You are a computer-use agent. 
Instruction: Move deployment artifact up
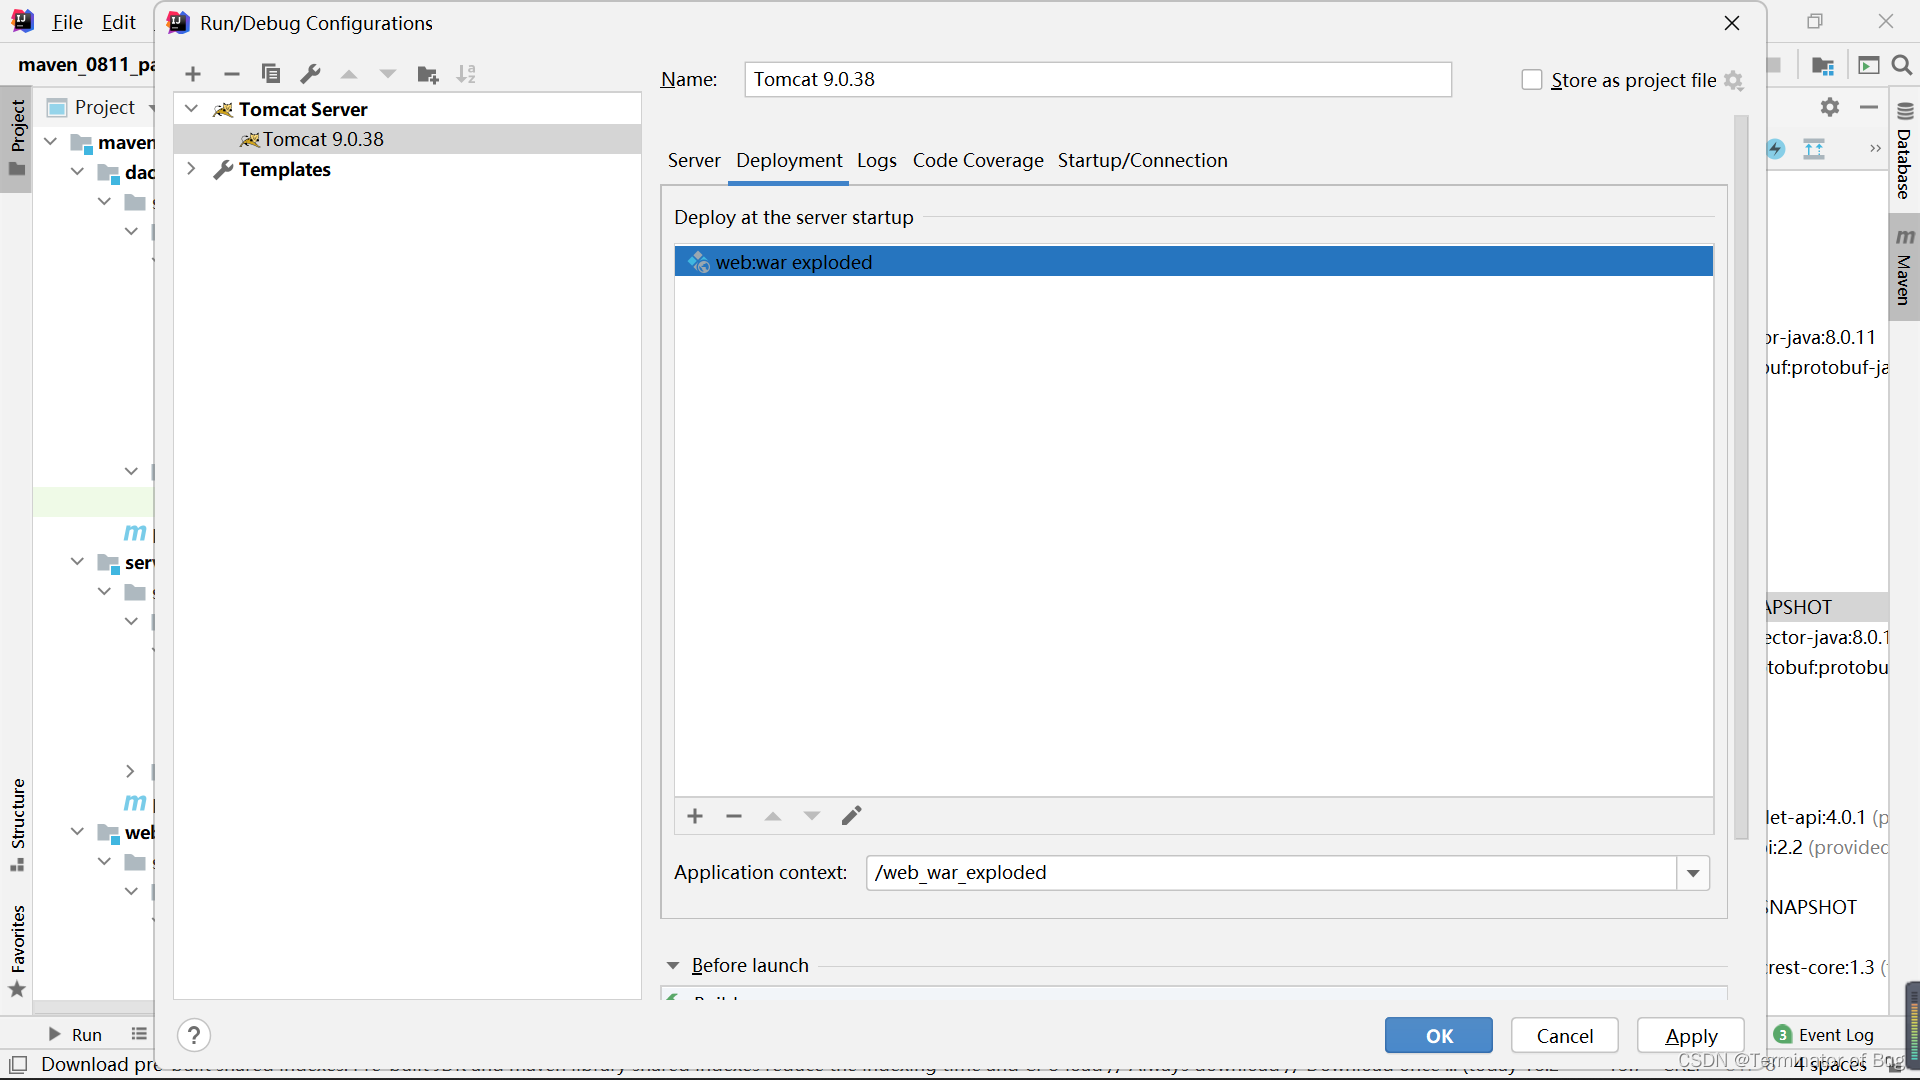773,816
